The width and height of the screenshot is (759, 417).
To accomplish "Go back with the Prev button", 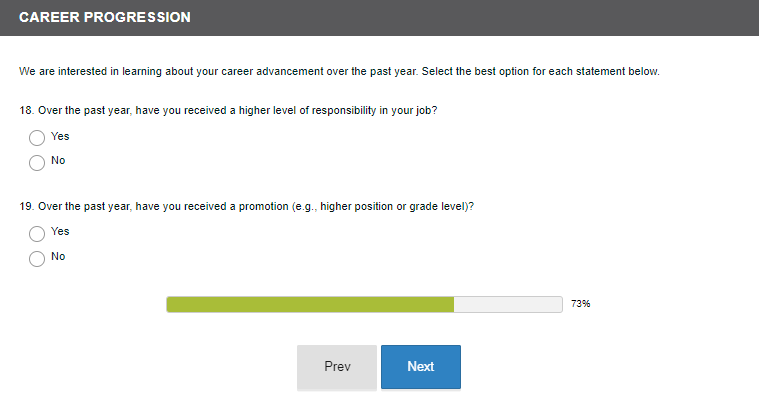I will coord(337,367).
